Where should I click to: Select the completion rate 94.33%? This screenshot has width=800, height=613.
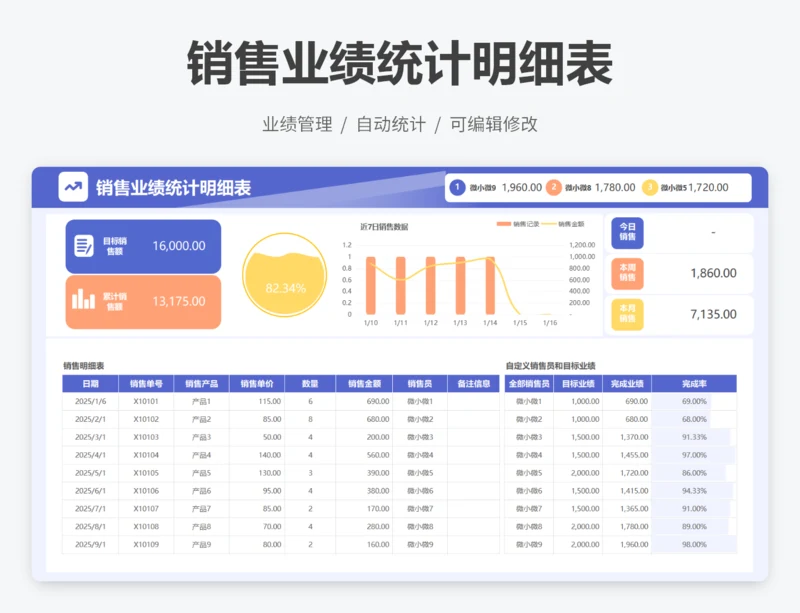click(x=694, y=491)
